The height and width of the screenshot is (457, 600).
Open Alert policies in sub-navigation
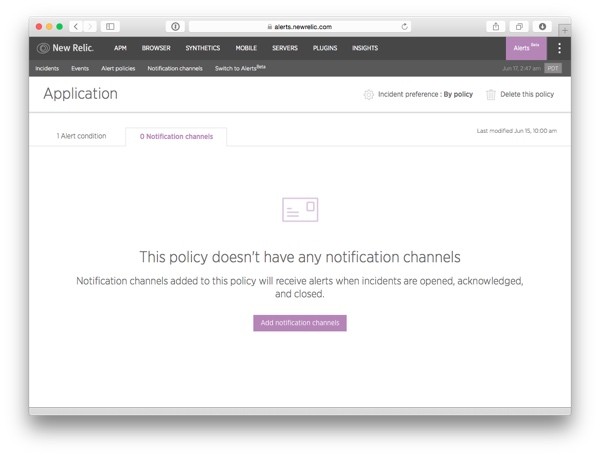(118, 69)
